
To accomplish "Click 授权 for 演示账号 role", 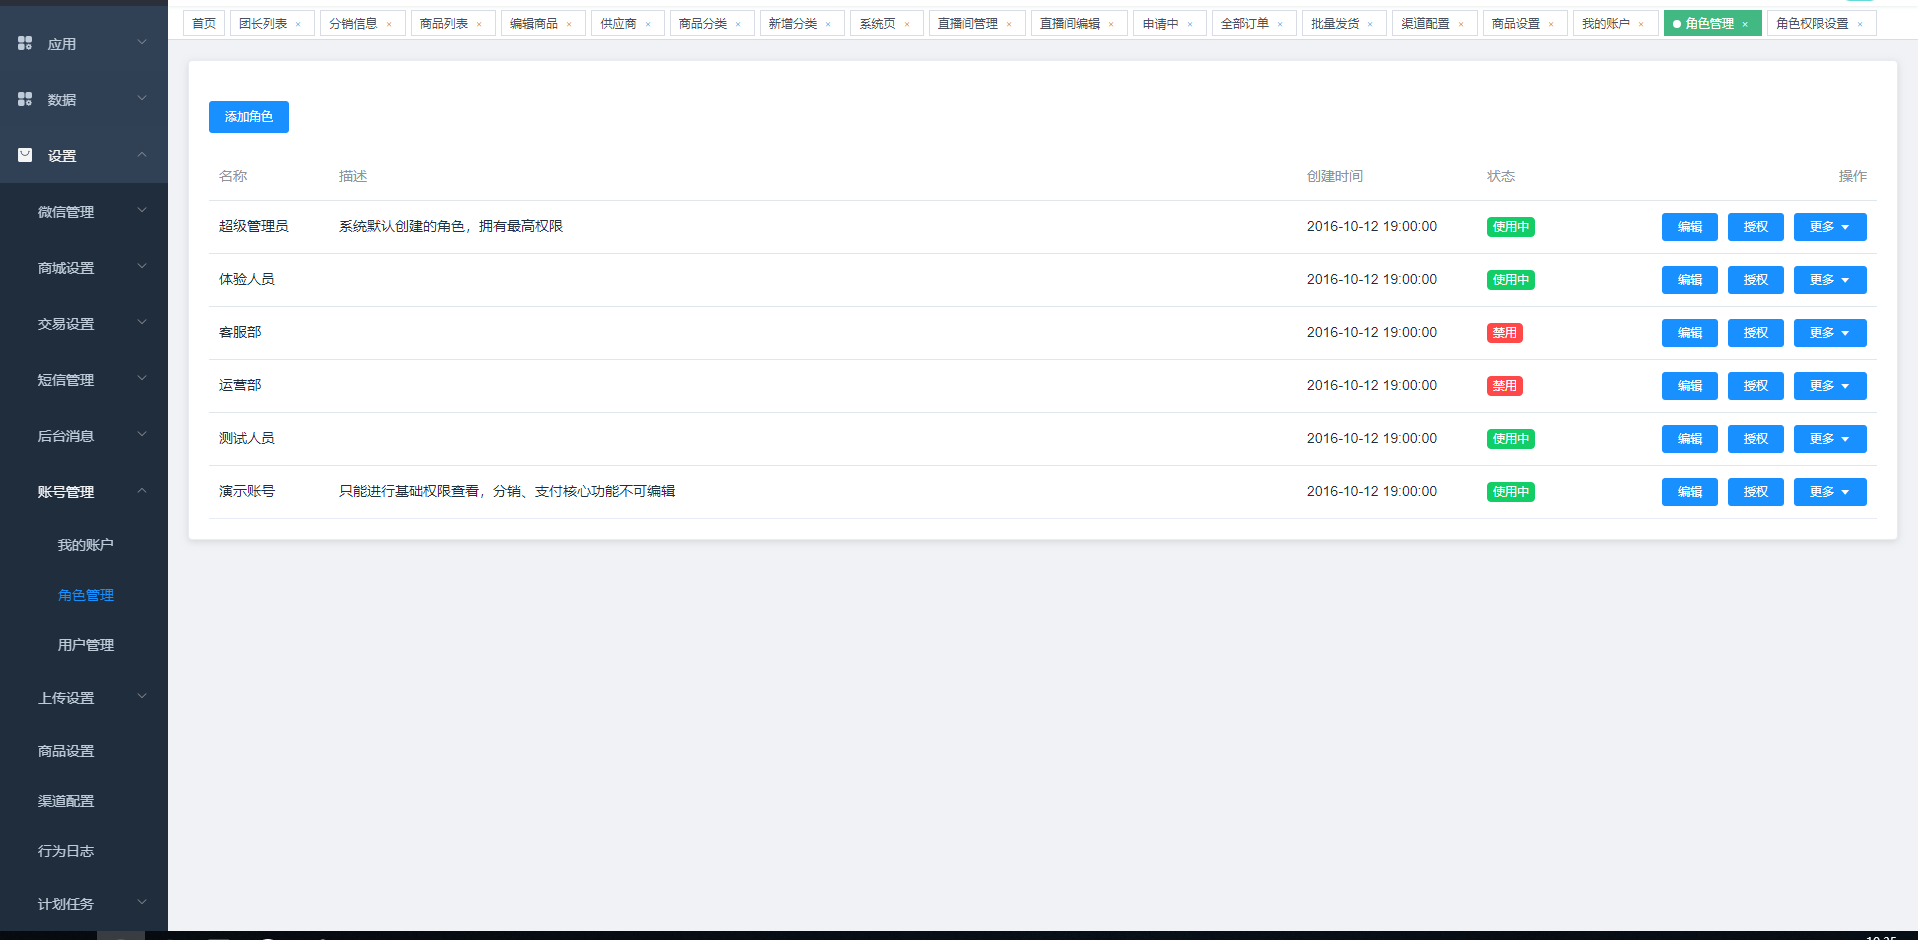I will click(x=1755, y=492).
